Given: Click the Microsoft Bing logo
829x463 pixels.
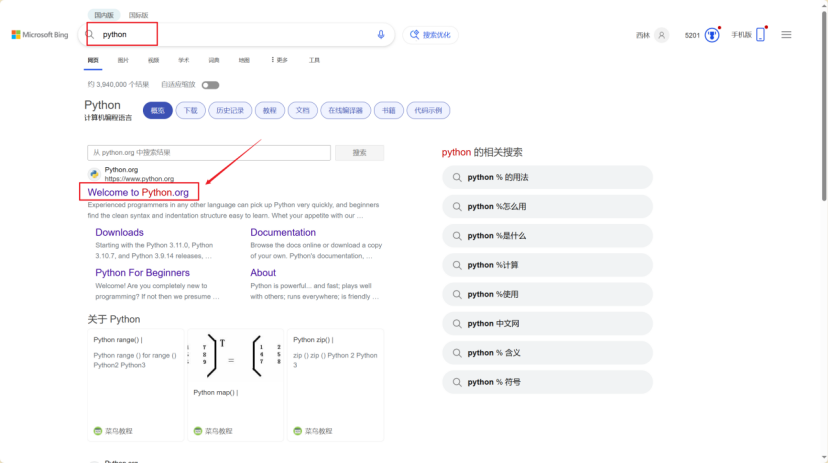Looking at the screenshot, I should pos(40,35).
